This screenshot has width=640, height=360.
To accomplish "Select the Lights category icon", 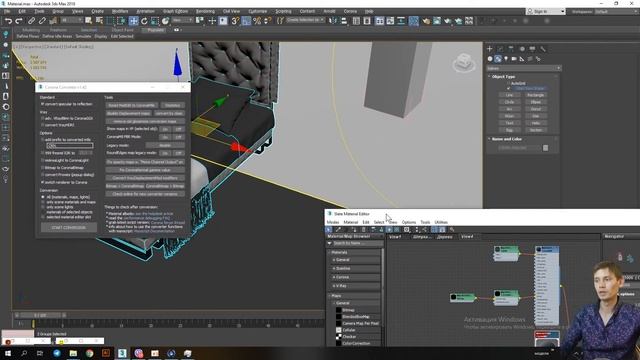I will pos(506,59).
